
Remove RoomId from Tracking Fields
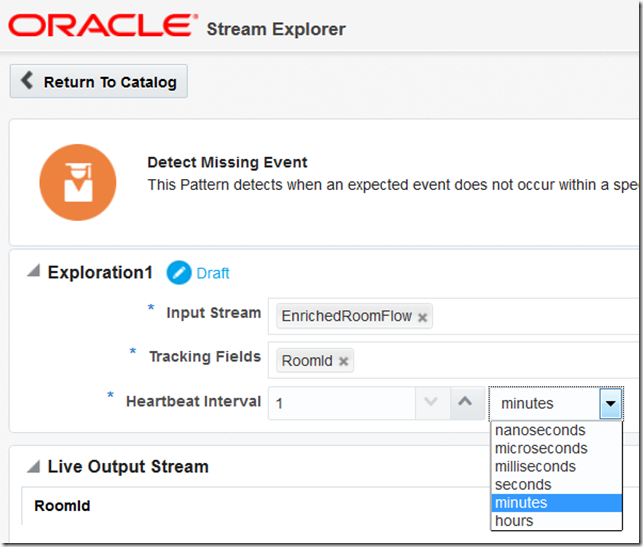(x=343, y=361)
